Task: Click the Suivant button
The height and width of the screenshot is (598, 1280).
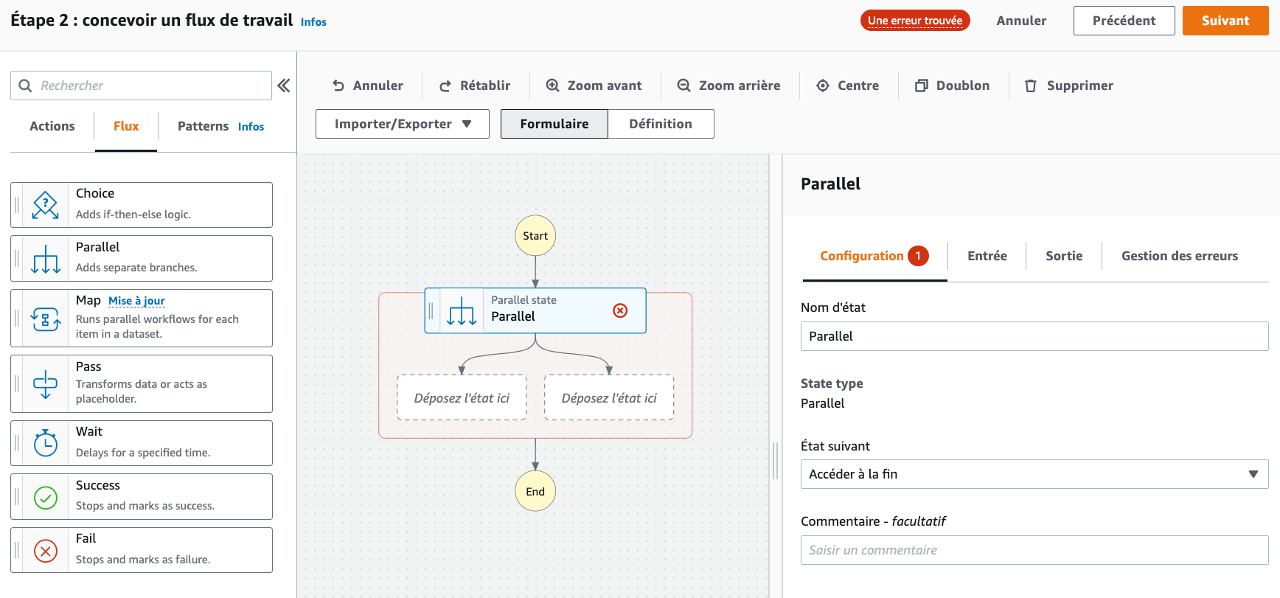Action: pyautogui.click(x=1226, y=21)
